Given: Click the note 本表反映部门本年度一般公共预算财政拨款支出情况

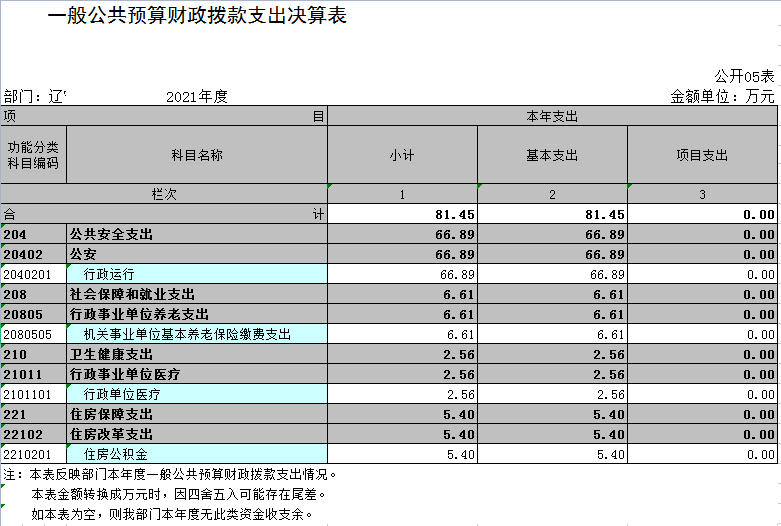Looking at the screenshot, I should (169, 474).
